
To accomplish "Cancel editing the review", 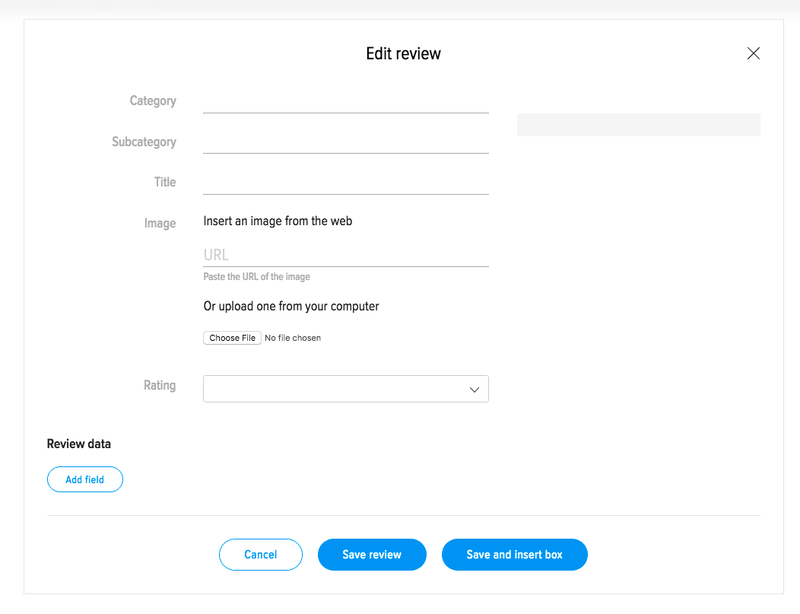I will coord(261,554).
